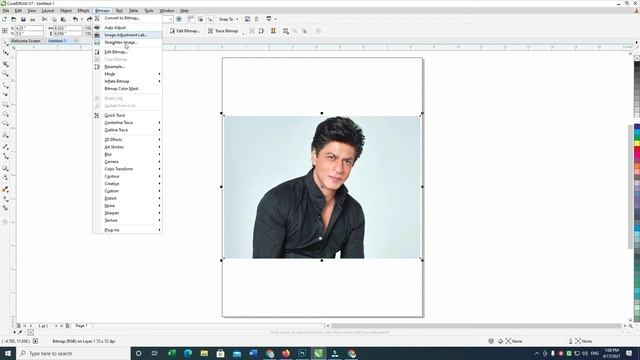Pick the blue swatch near the palette top
The image size is (640, 360).
[x=637, y=127]
